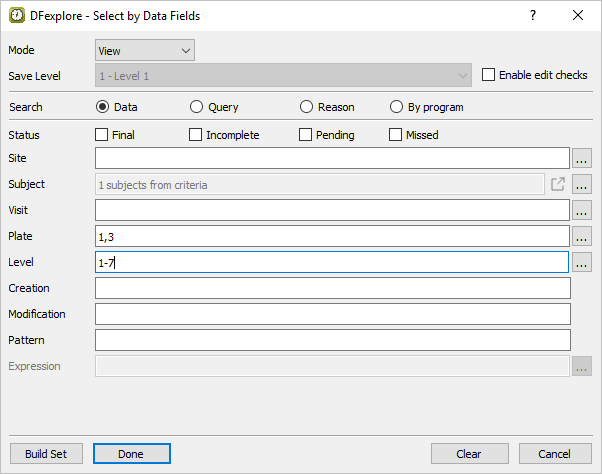Select the Query search radio button
This screenshot has width=602, height=474.
(196, 107)
